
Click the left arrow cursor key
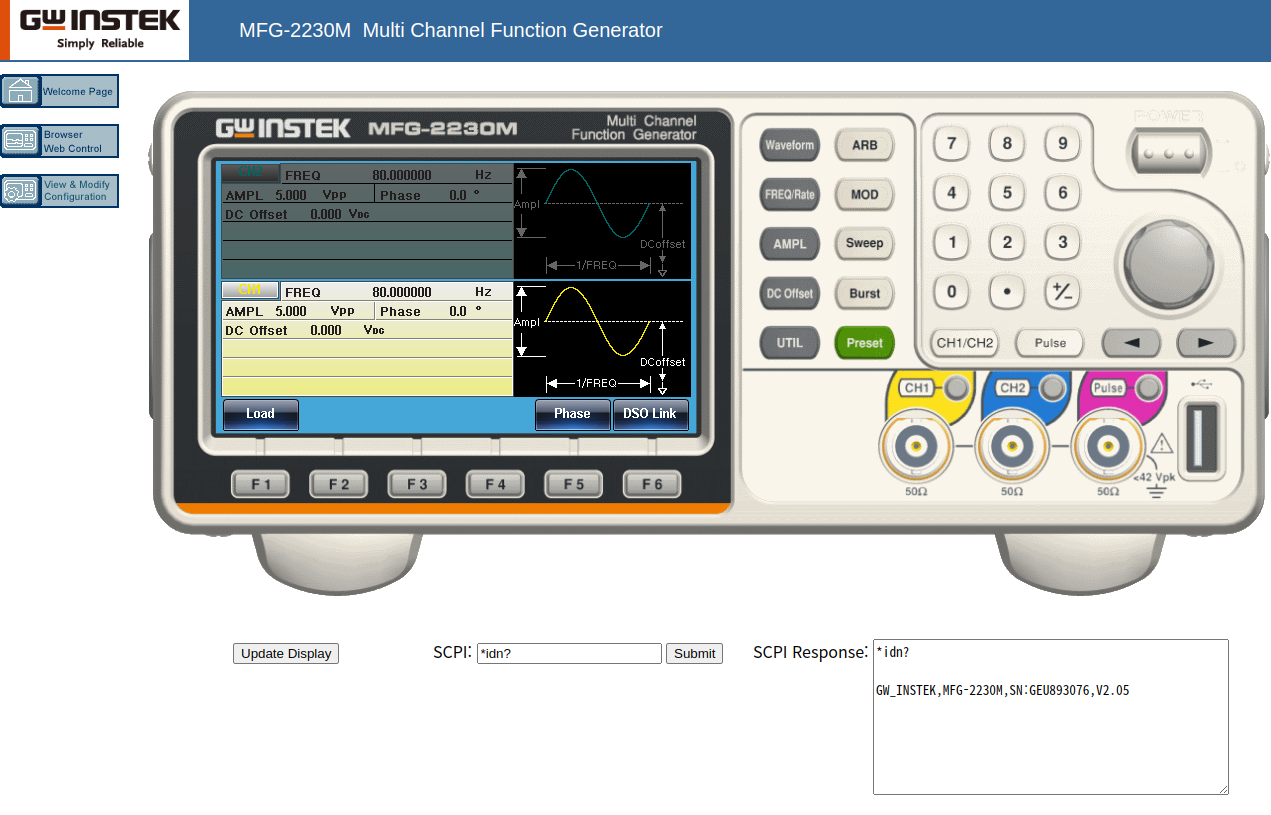tap(1132, 343)
